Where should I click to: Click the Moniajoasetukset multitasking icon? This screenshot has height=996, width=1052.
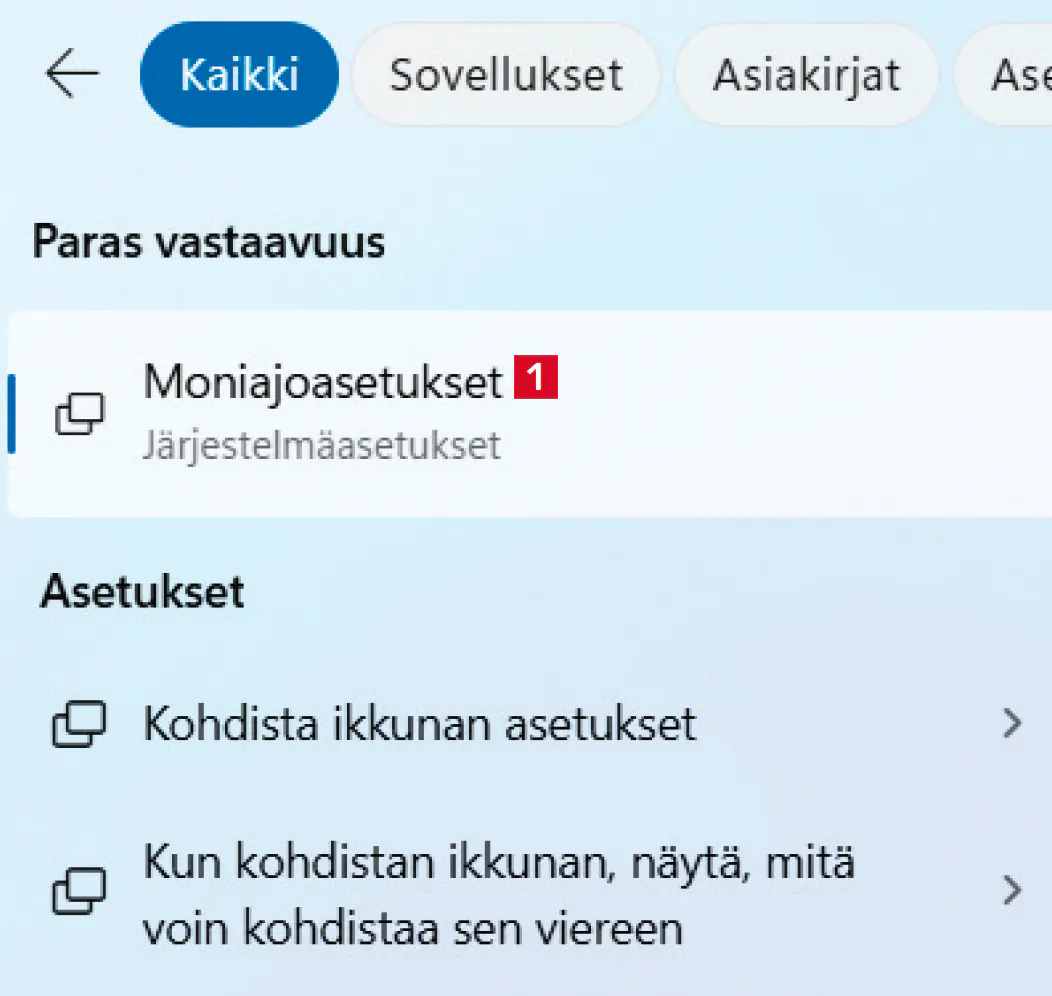(x=80, y=414)
